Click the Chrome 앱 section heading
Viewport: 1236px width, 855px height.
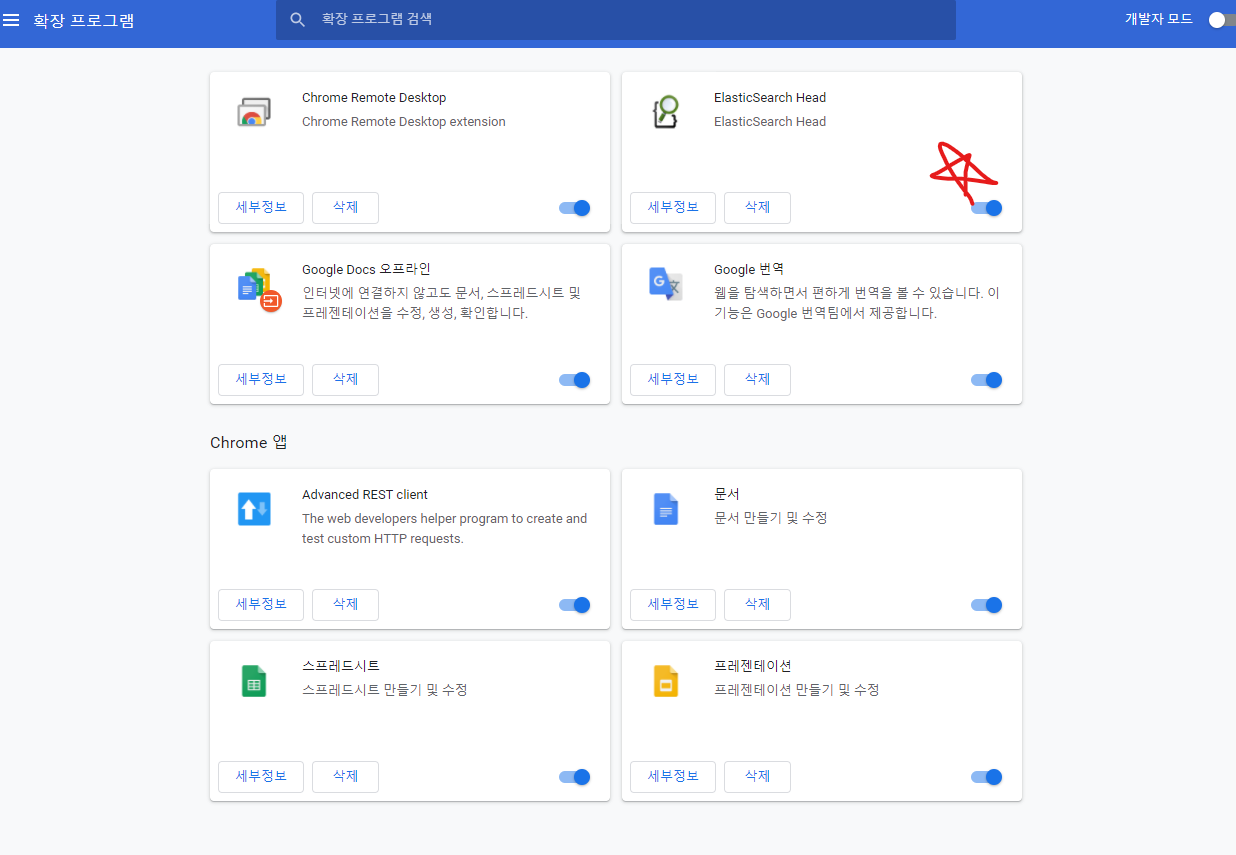tap(249, 442)
